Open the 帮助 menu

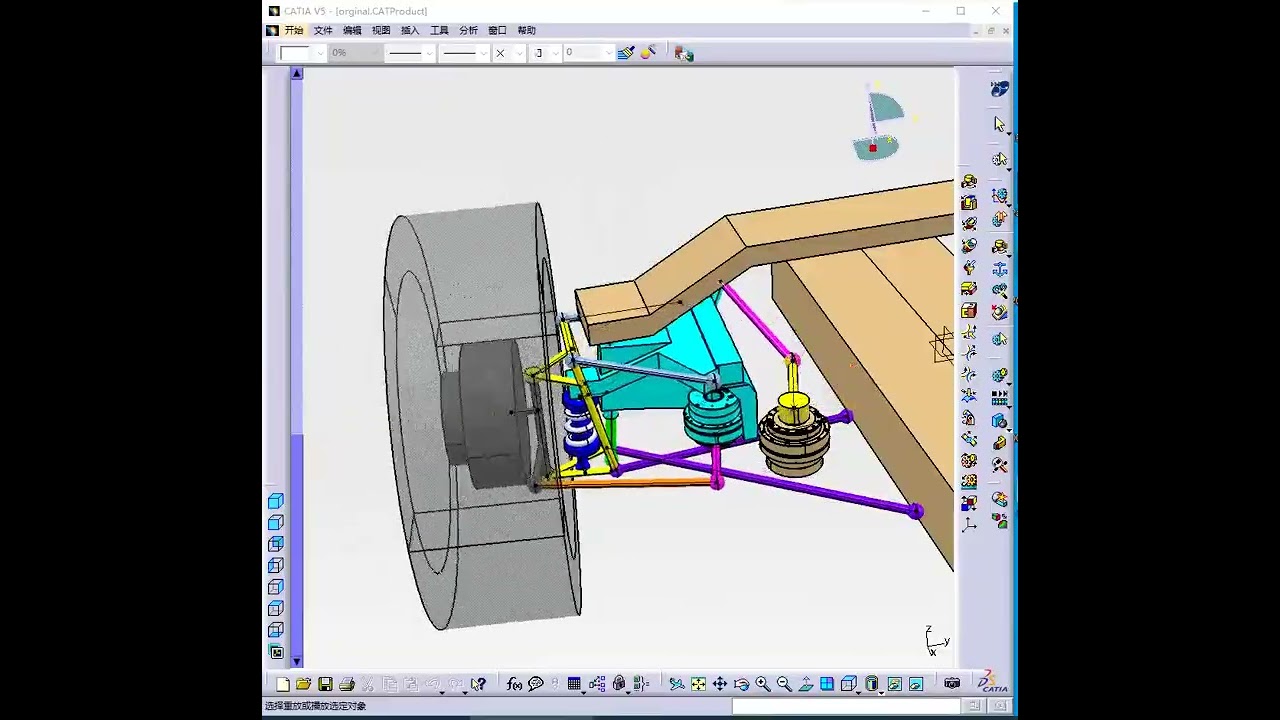[526, 31]
